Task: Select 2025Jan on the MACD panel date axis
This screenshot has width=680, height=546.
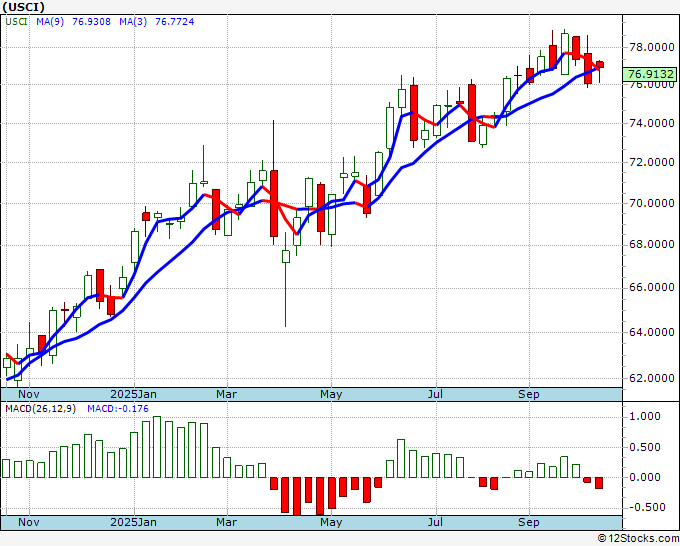Action: click(134, 522)
